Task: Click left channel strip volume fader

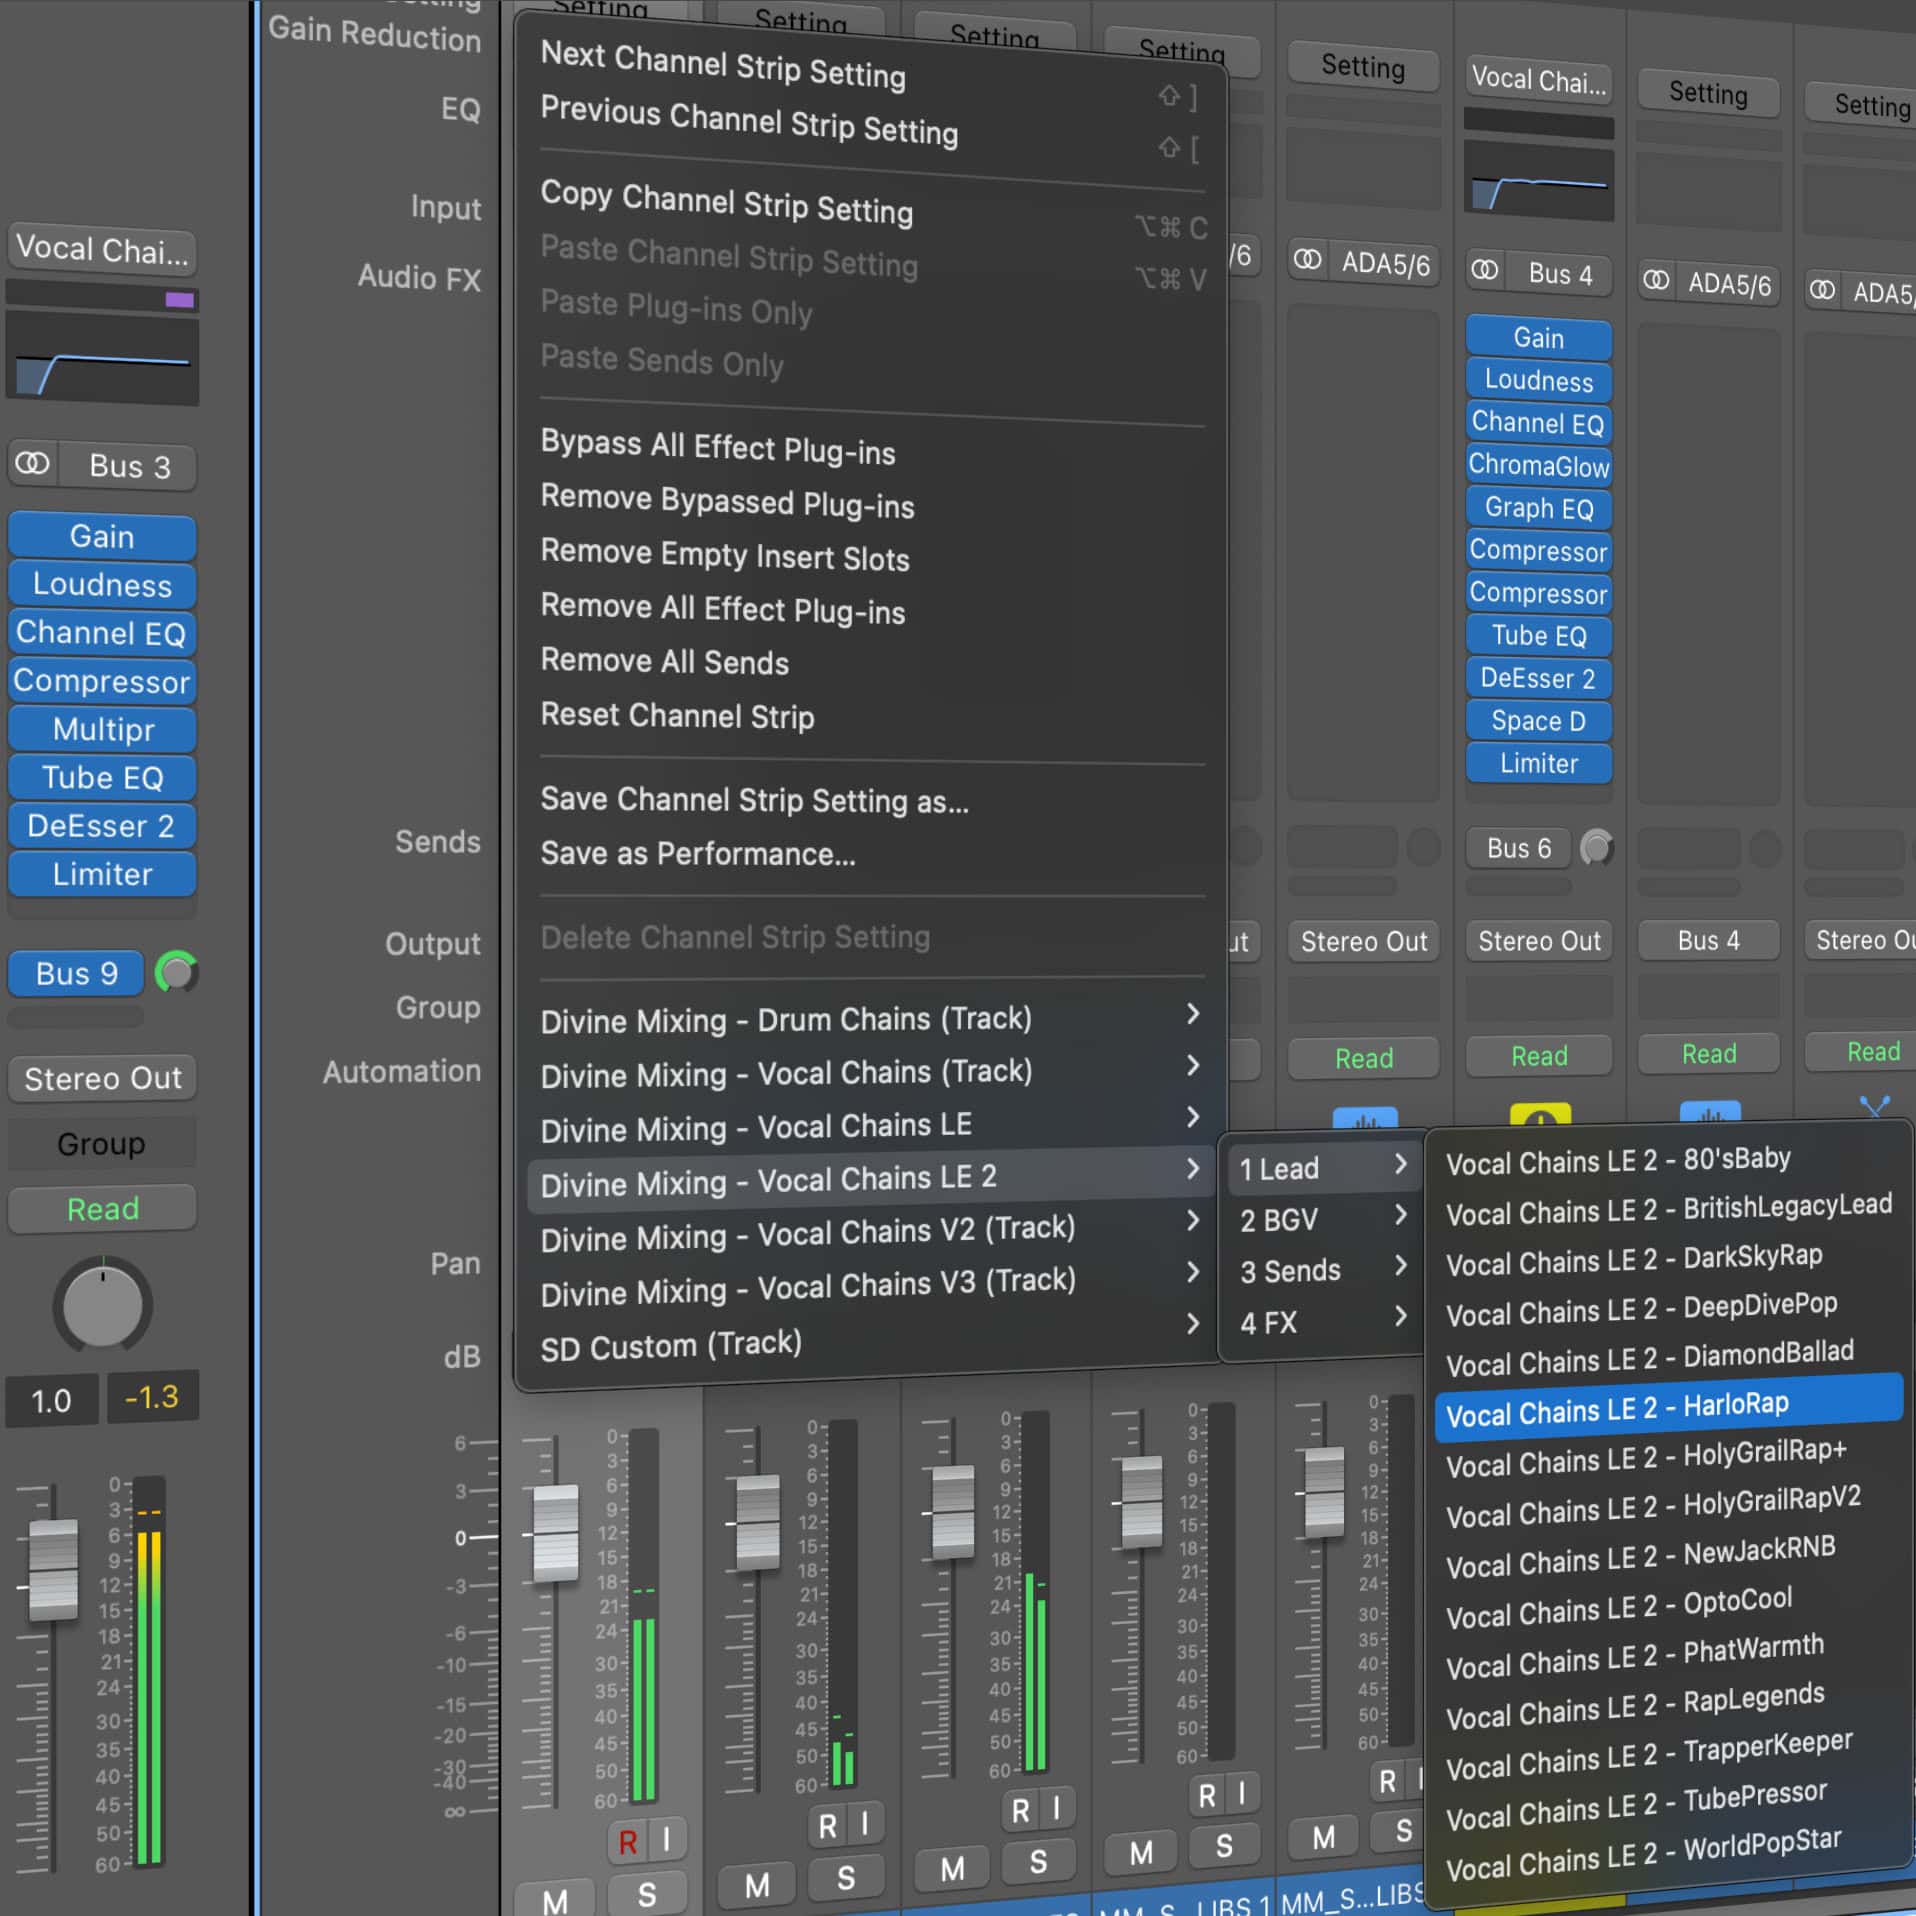Action: (x=52, y=1568)
